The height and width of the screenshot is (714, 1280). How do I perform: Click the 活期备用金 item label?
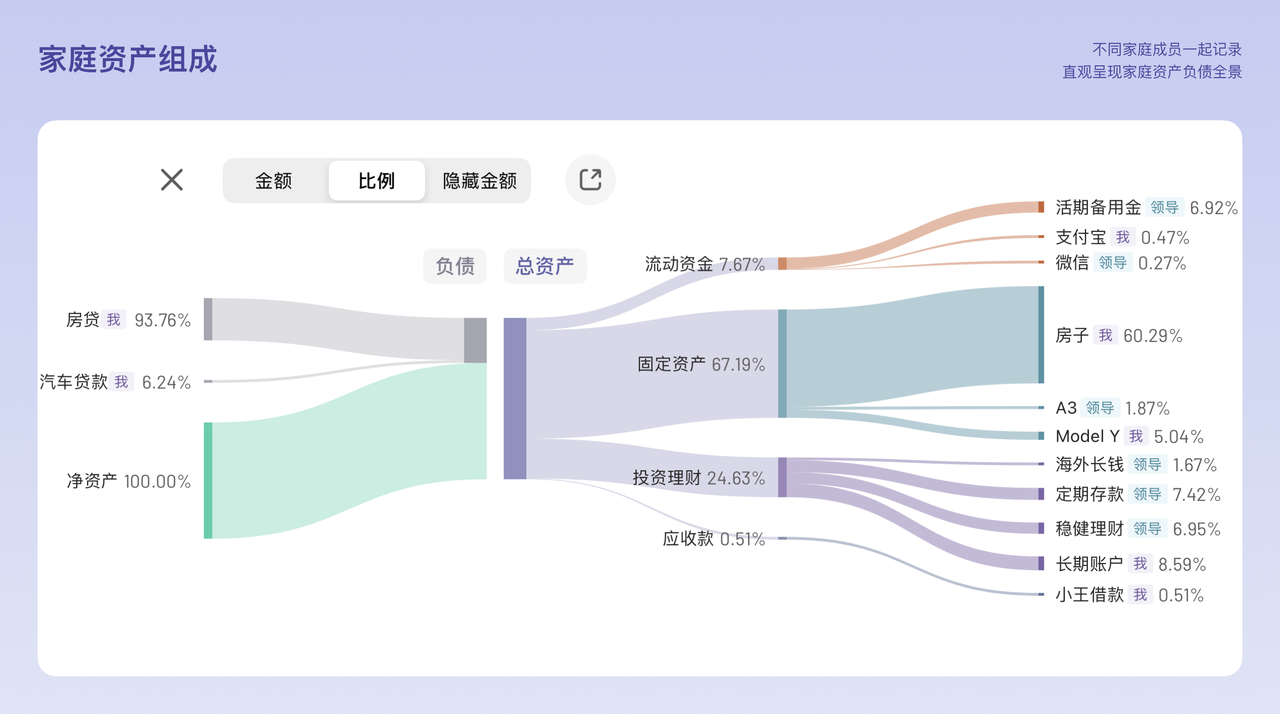(1098, 208)
